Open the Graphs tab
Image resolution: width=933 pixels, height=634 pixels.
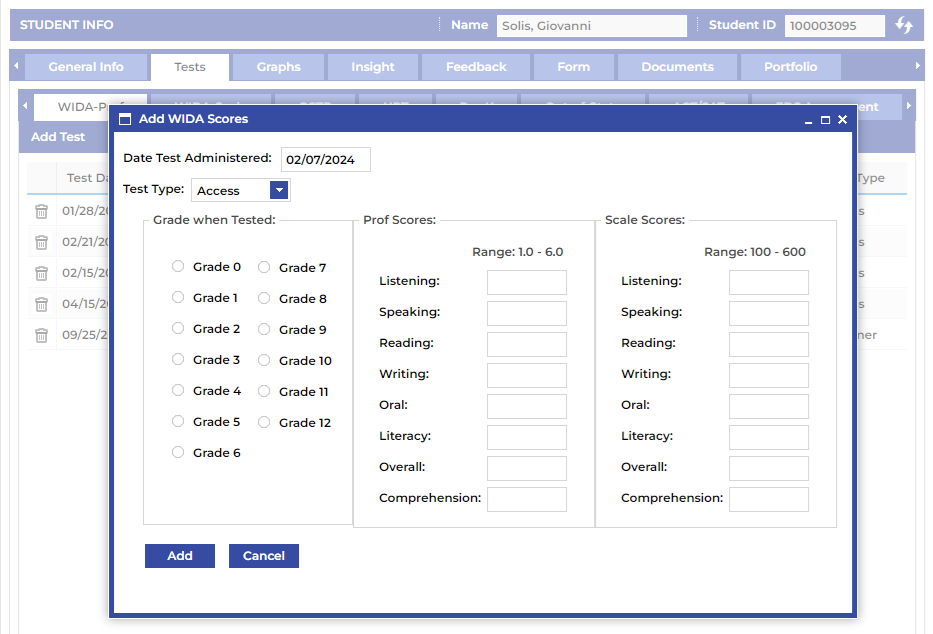coord(278,67)
